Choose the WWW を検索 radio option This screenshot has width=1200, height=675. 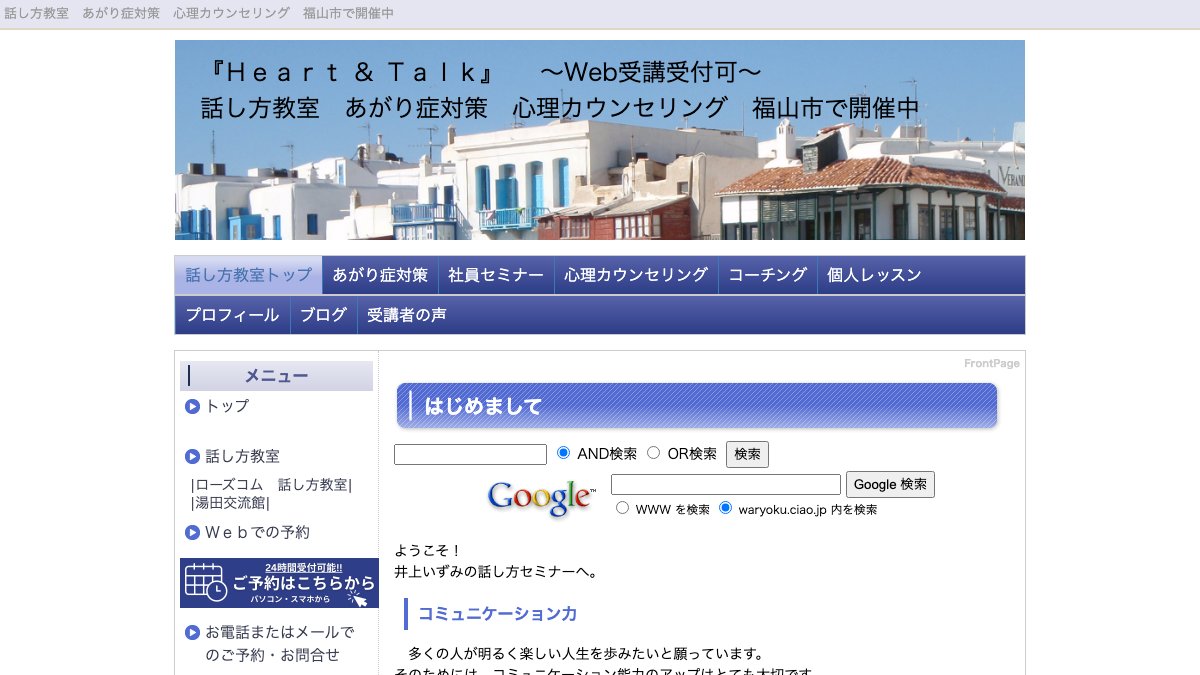click(622, 508)
